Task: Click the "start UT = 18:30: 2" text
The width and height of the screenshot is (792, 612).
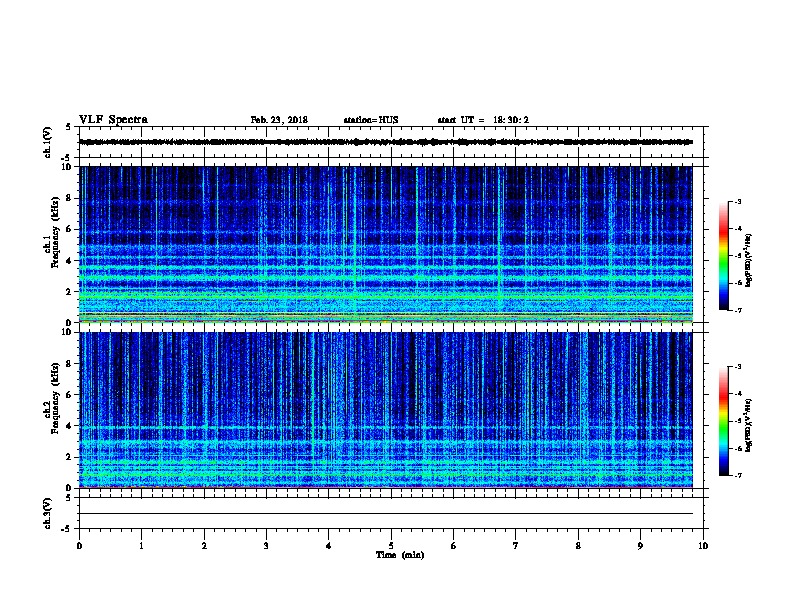Action: [483, 120]
